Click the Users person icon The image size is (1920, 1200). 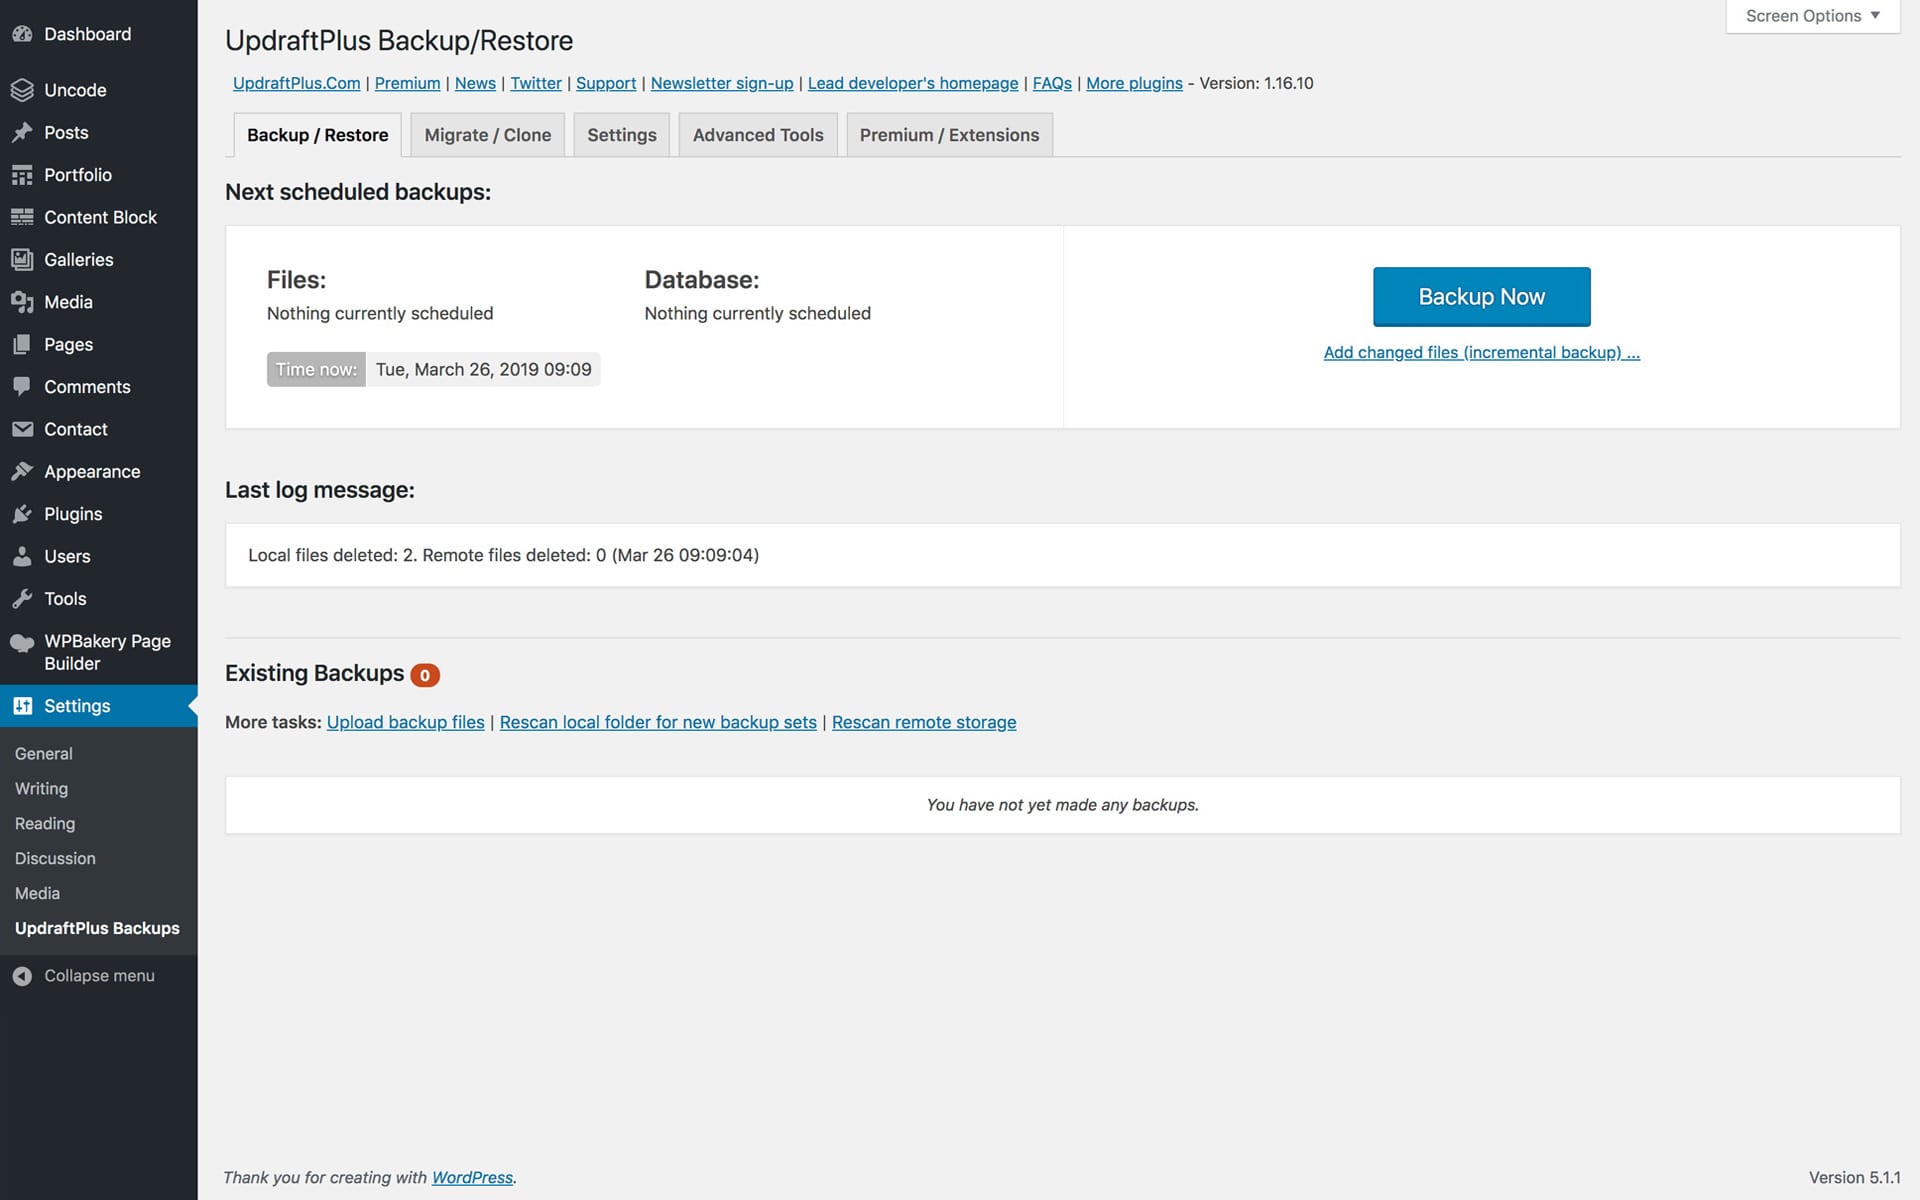point(22,557)
